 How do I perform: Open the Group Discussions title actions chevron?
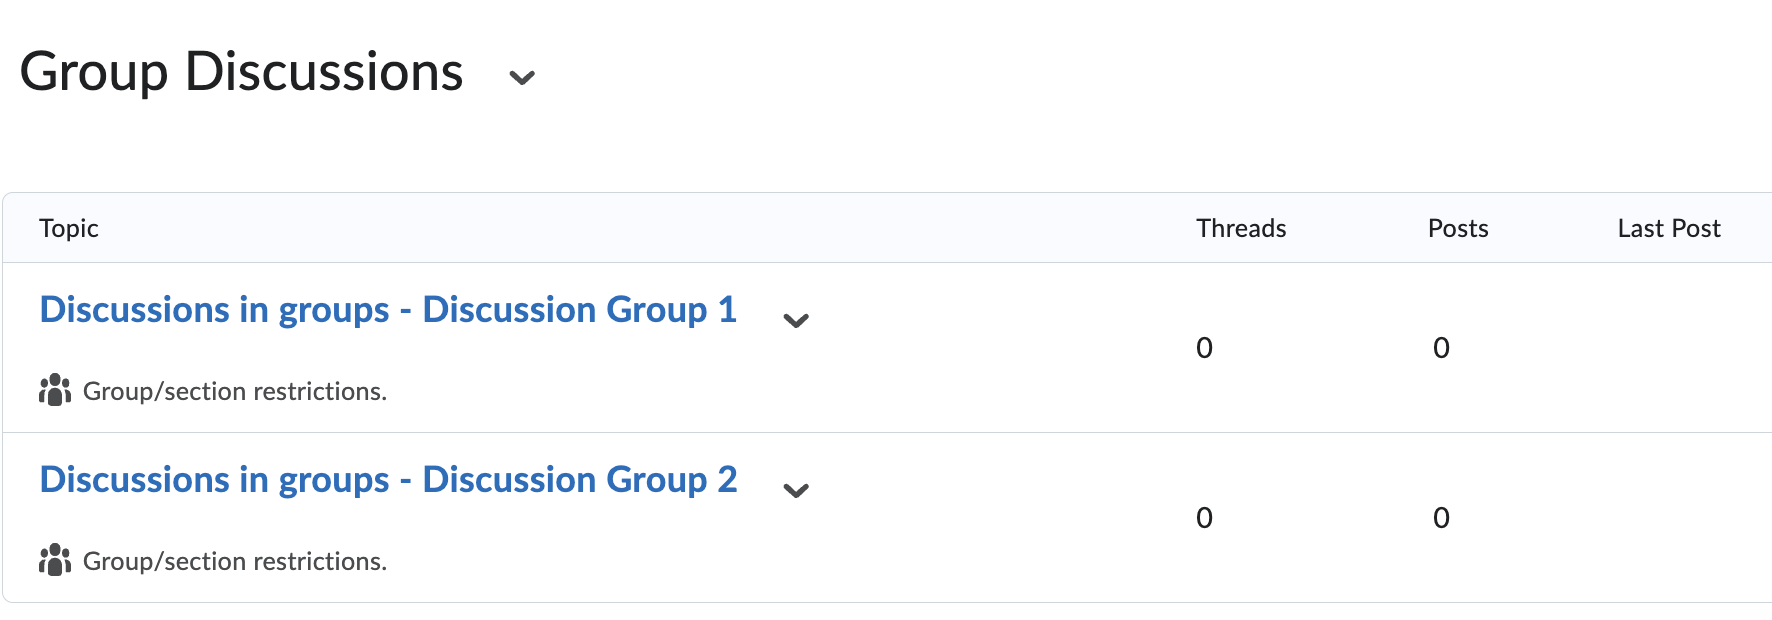pos(522,77)
